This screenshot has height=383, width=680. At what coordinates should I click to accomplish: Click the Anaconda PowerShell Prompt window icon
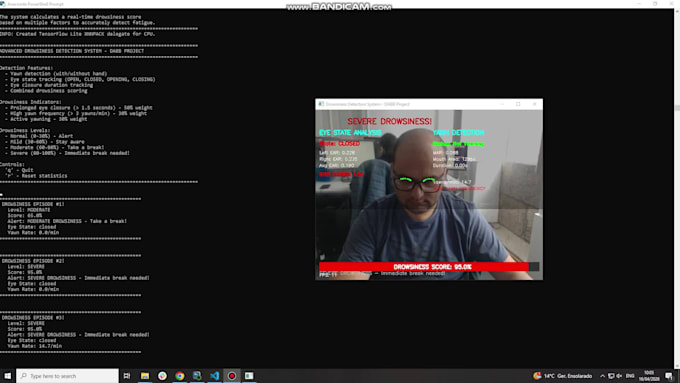[x=3, y=4]
